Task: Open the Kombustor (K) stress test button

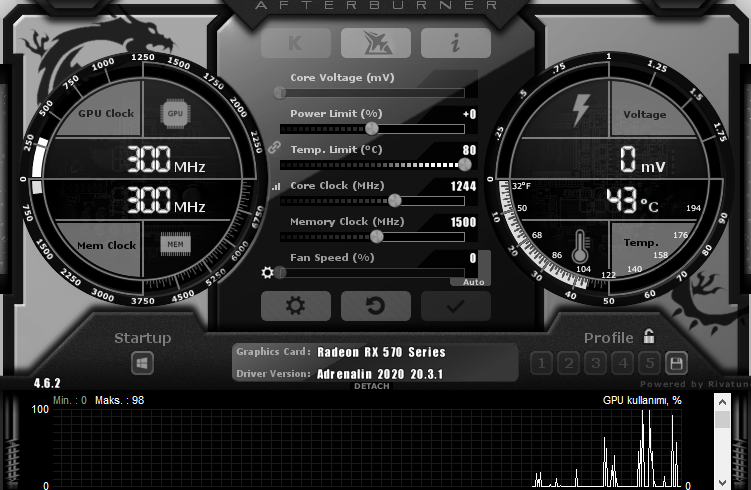Action: 296,43
